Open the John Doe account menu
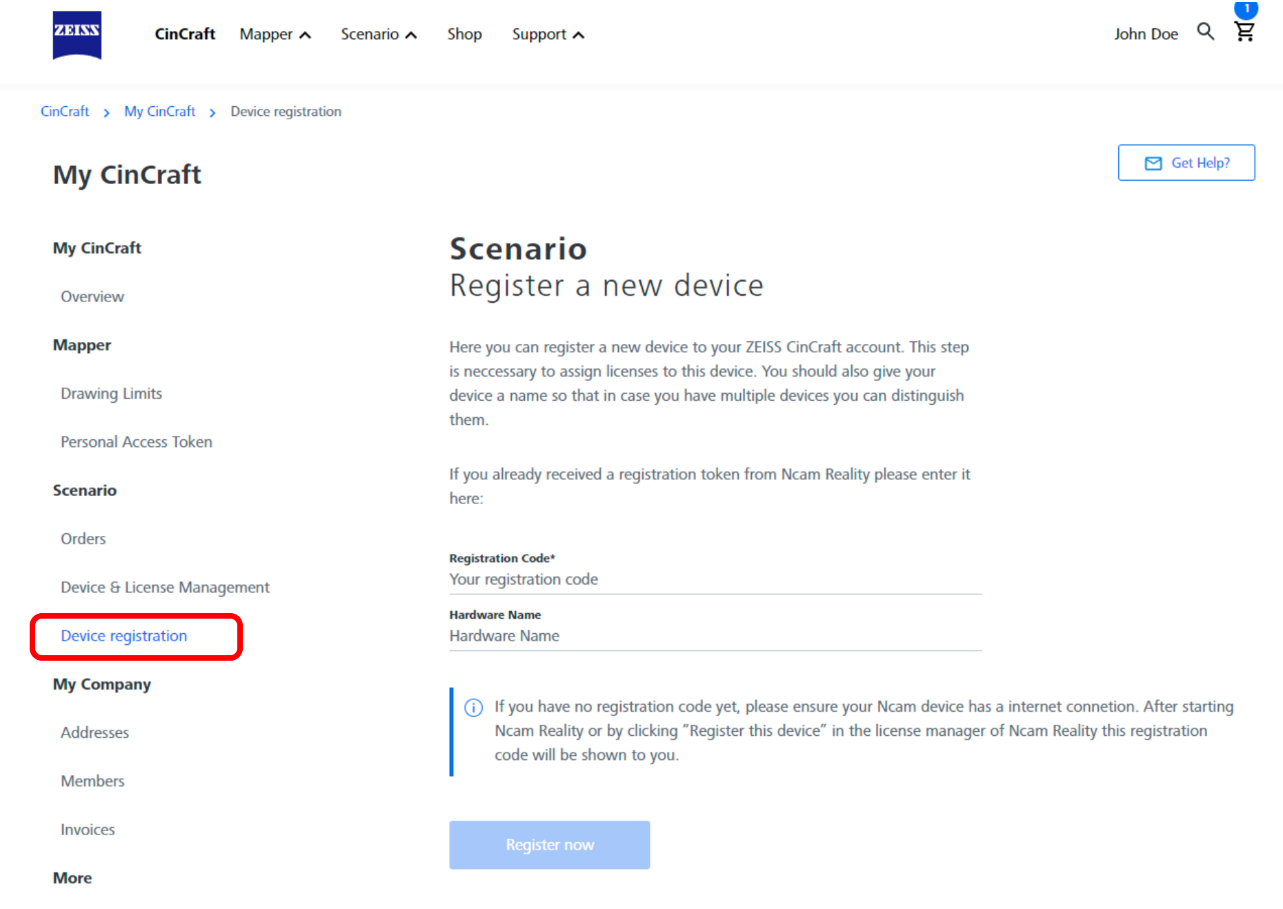Screen dimensions: 1283x909 (x=1146, y=34)
